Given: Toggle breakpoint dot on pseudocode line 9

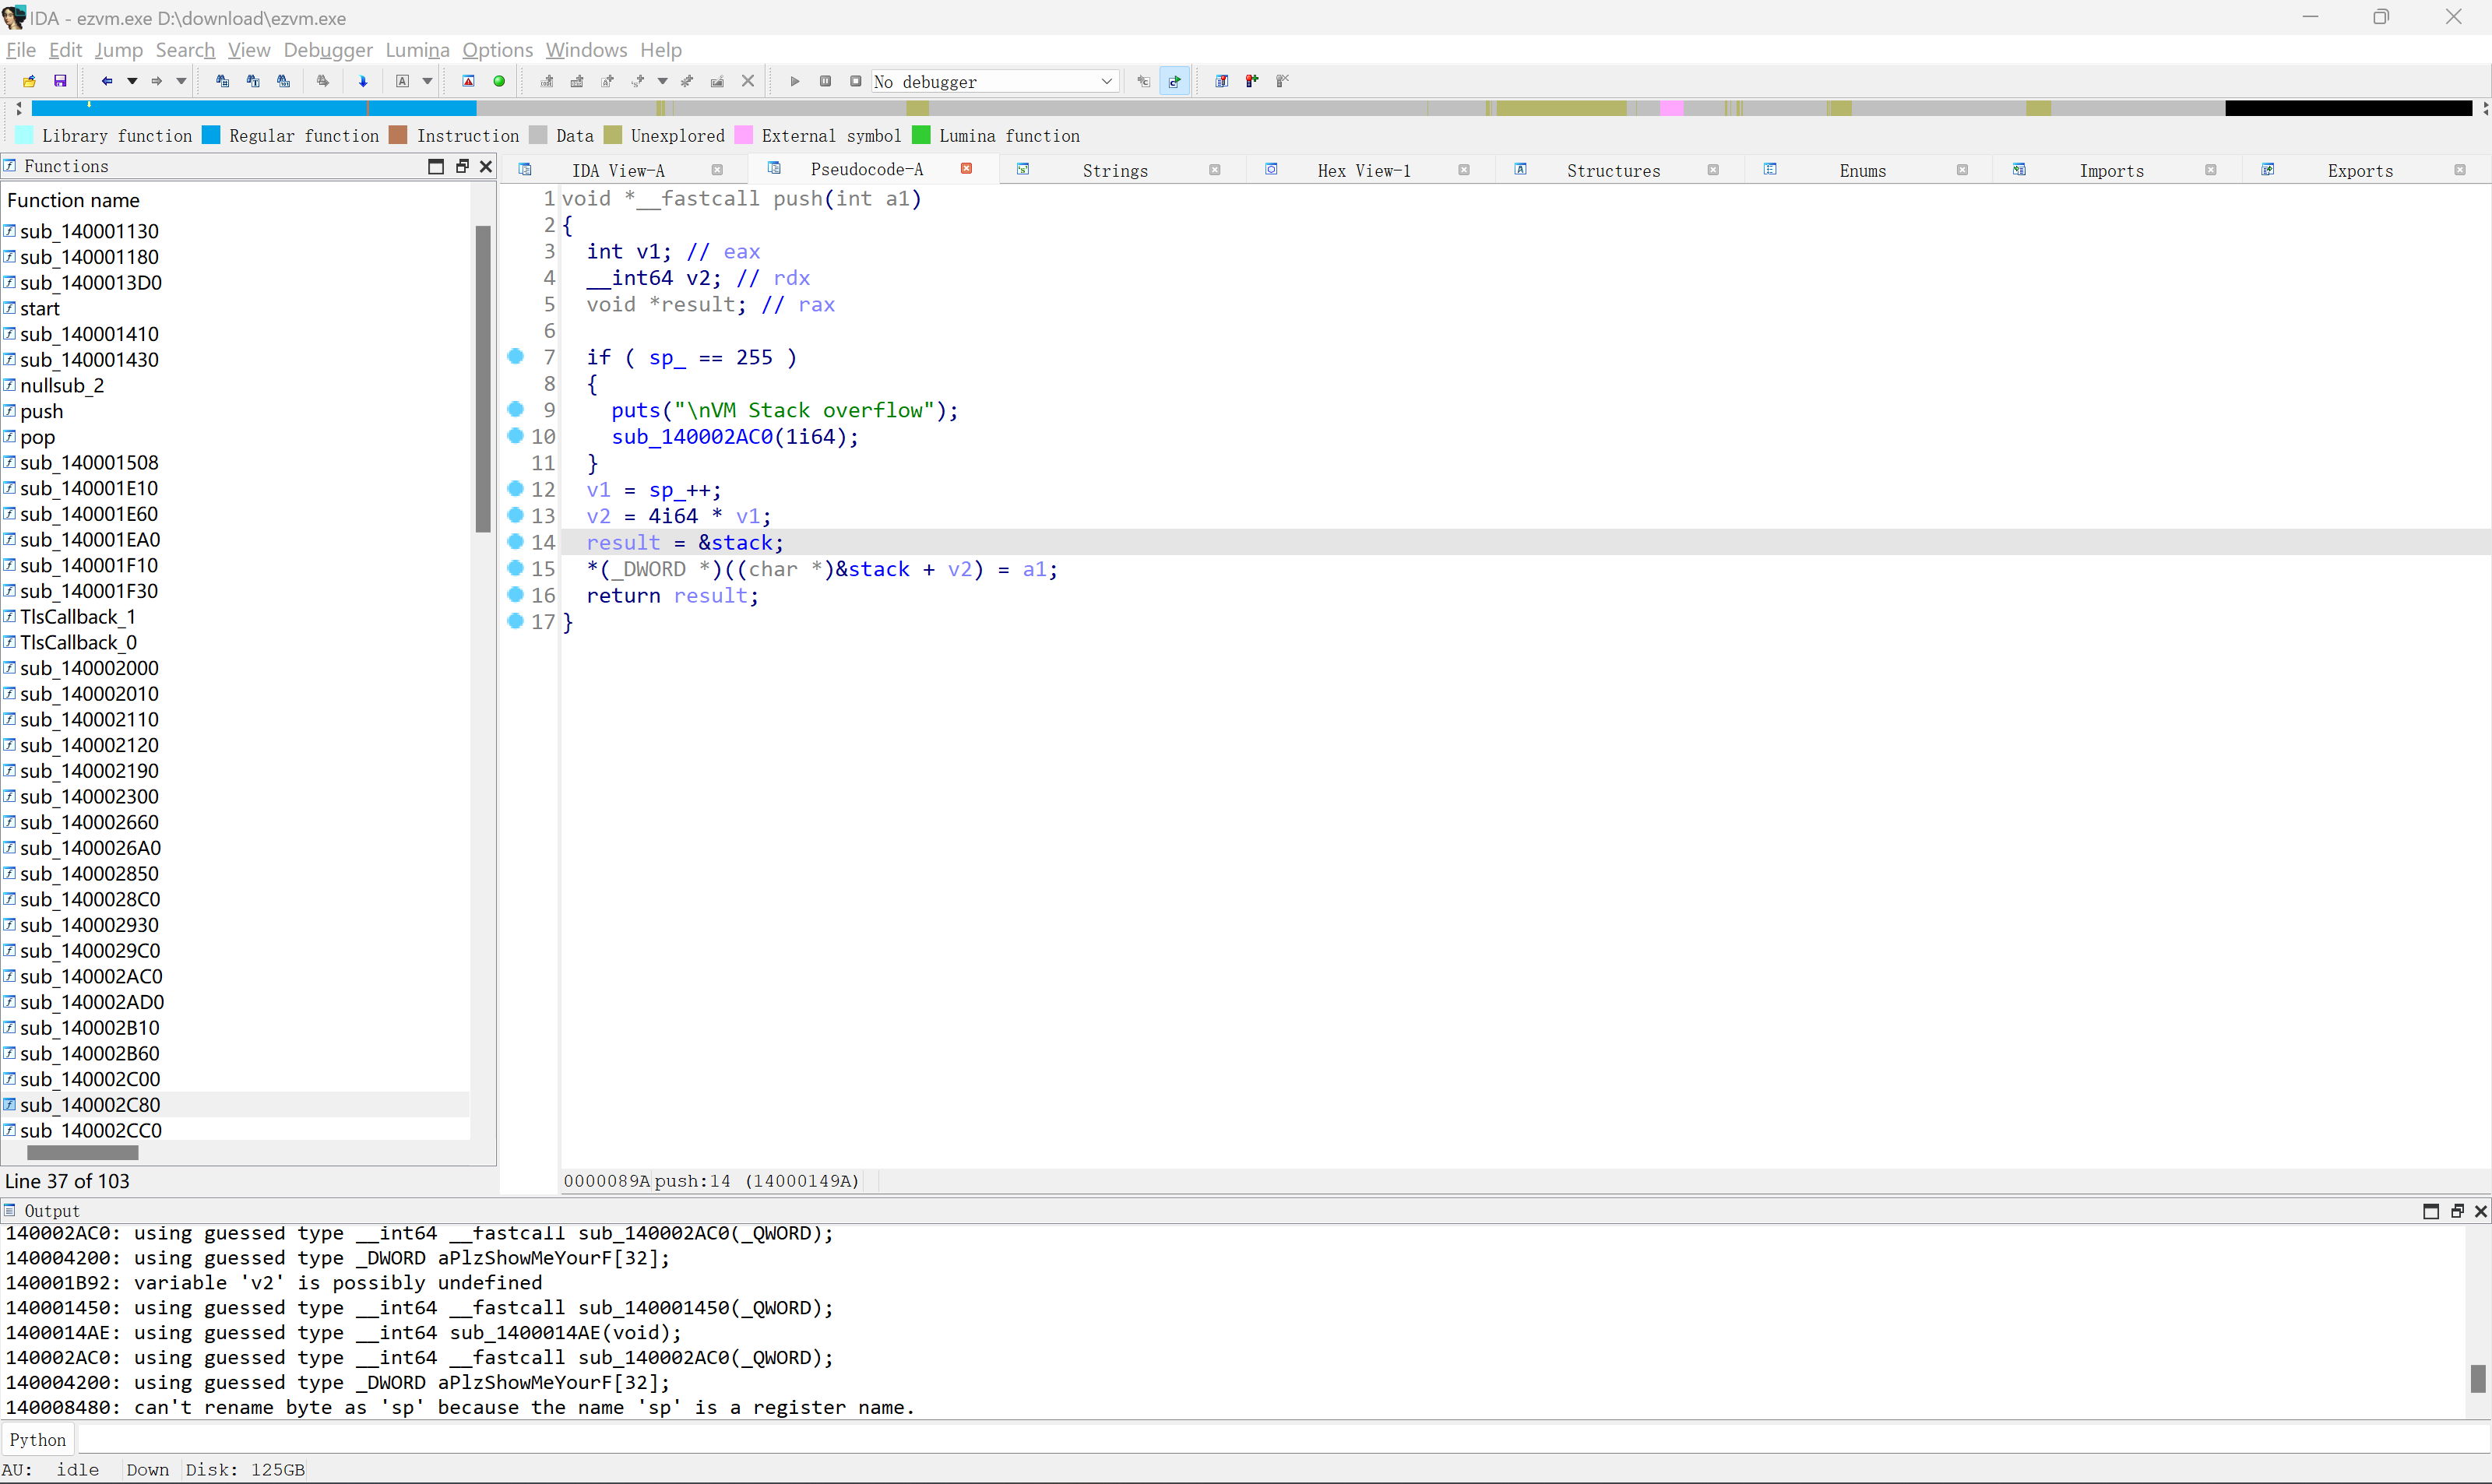Looking at the screenshot, I should (516, 409).
